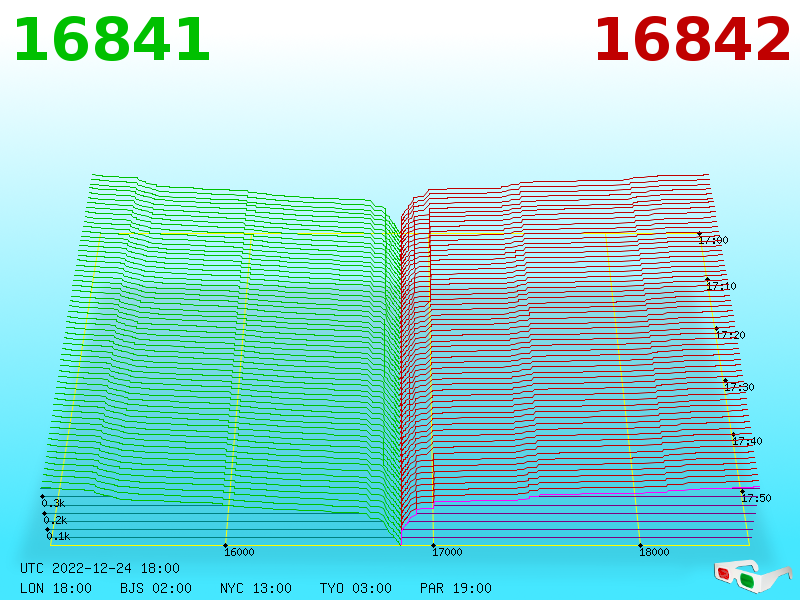Select the 16000 price axis label
This screenshot has width=800, height=600.
[x=239, y=552]
